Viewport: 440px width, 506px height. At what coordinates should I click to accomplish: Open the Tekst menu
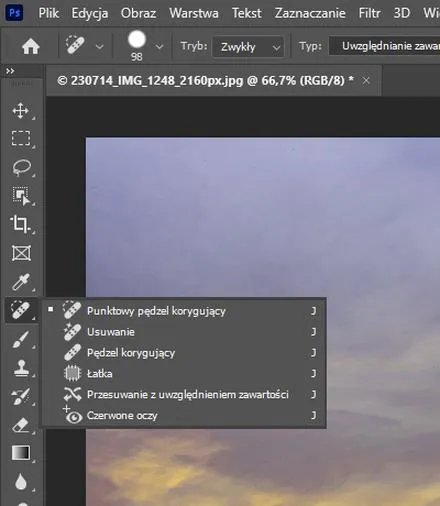(x=247, y=13)
